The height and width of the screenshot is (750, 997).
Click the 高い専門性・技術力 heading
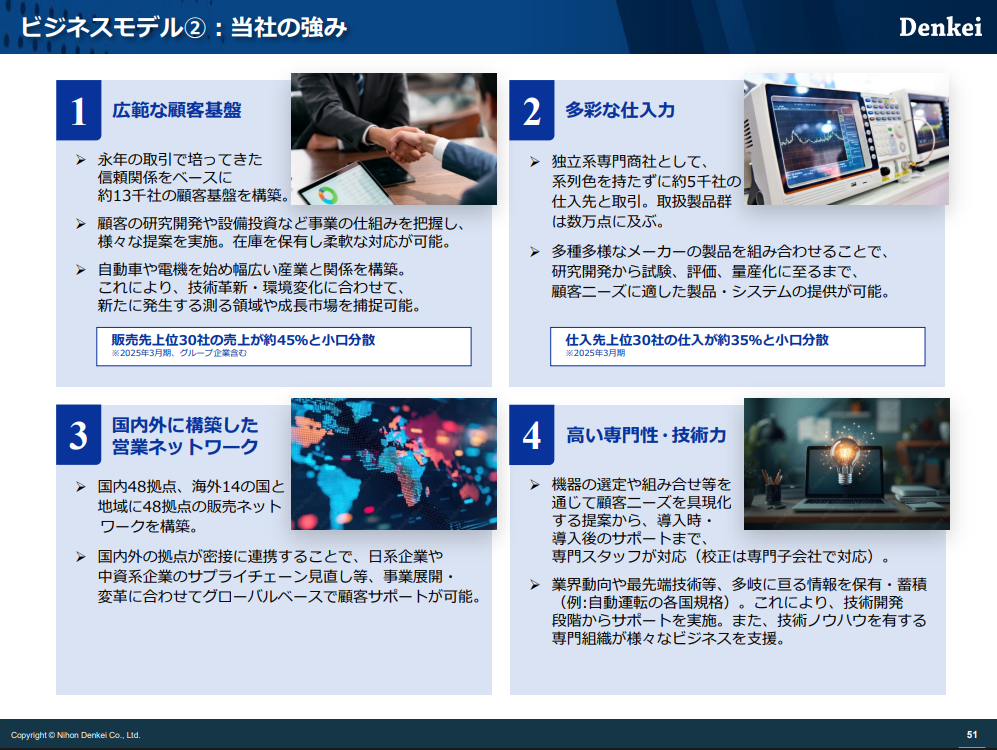click(x=646, y=435)
